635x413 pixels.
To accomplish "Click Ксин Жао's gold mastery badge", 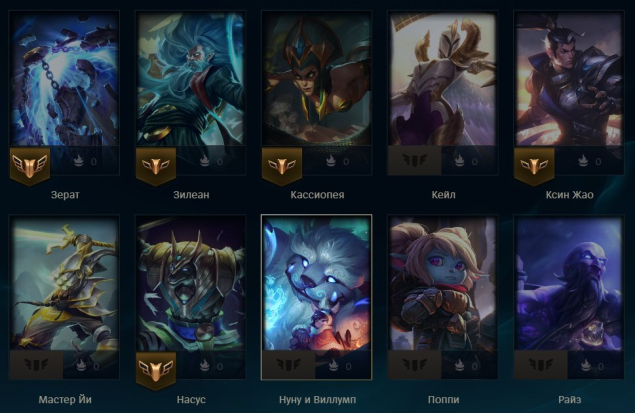I will point(534,166).
